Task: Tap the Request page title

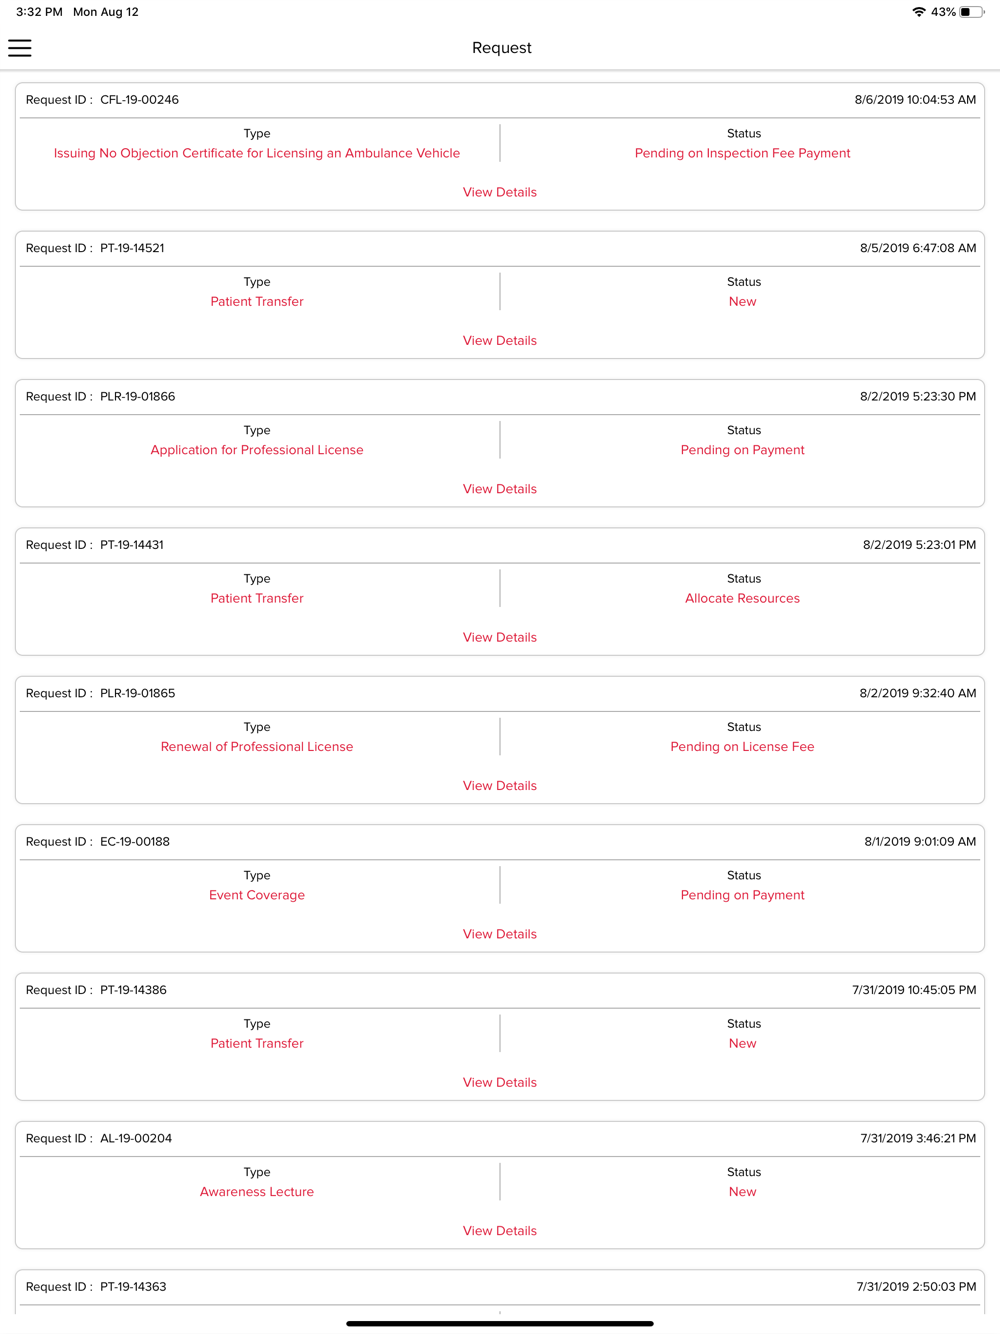Action: (x=502, y=48)
